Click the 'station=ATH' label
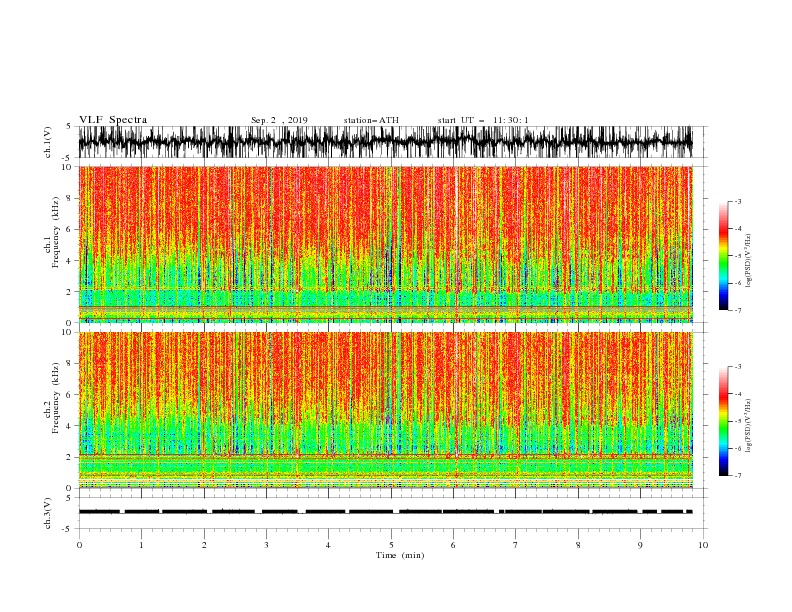792x612 pixels. [x=371, y=120]
